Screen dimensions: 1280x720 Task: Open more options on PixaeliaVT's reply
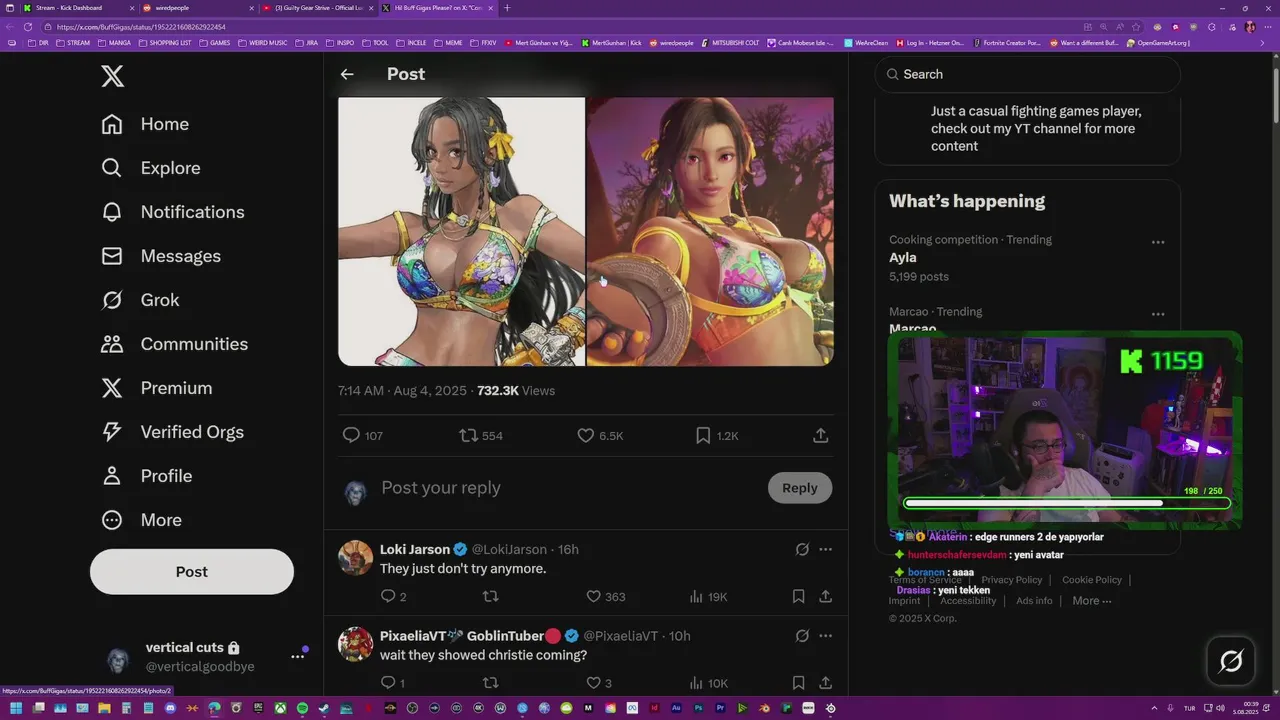[825, 636]
